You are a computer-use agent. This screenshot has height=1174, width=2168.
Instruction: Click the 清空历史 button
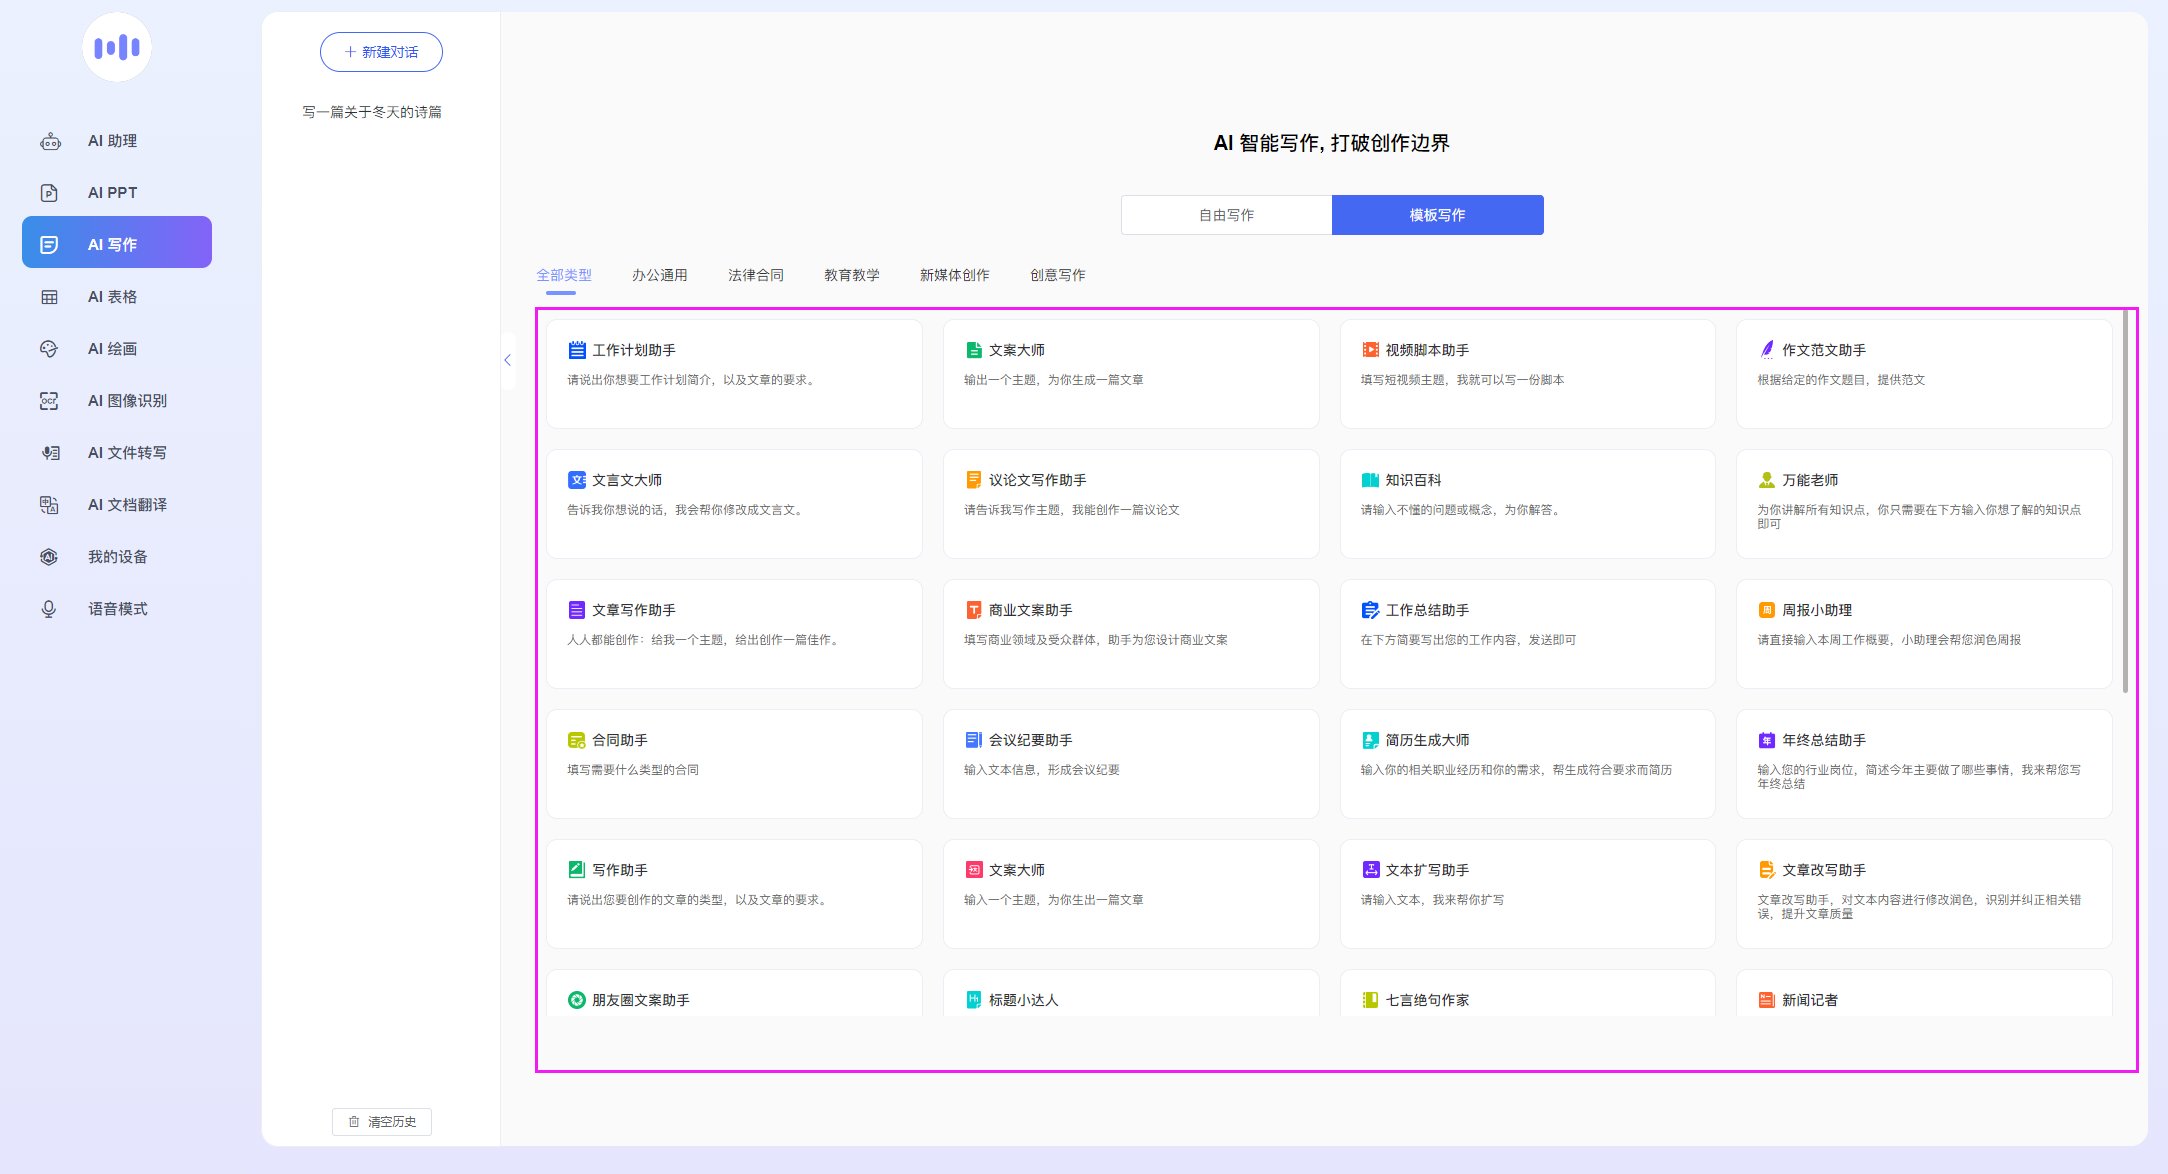click(382, 1122)
